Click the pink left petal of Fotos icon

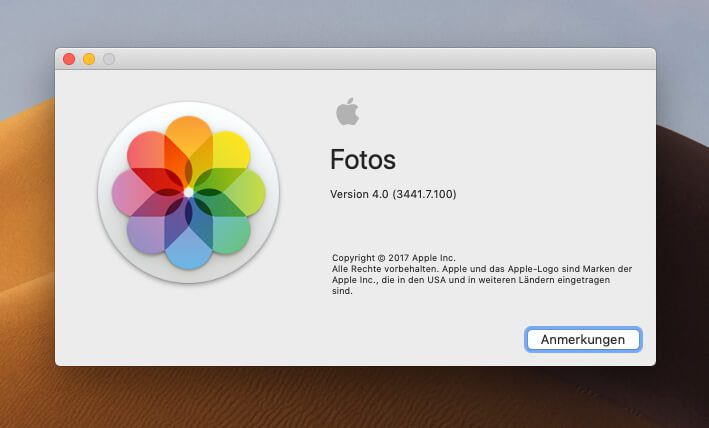tap(133, 191)
